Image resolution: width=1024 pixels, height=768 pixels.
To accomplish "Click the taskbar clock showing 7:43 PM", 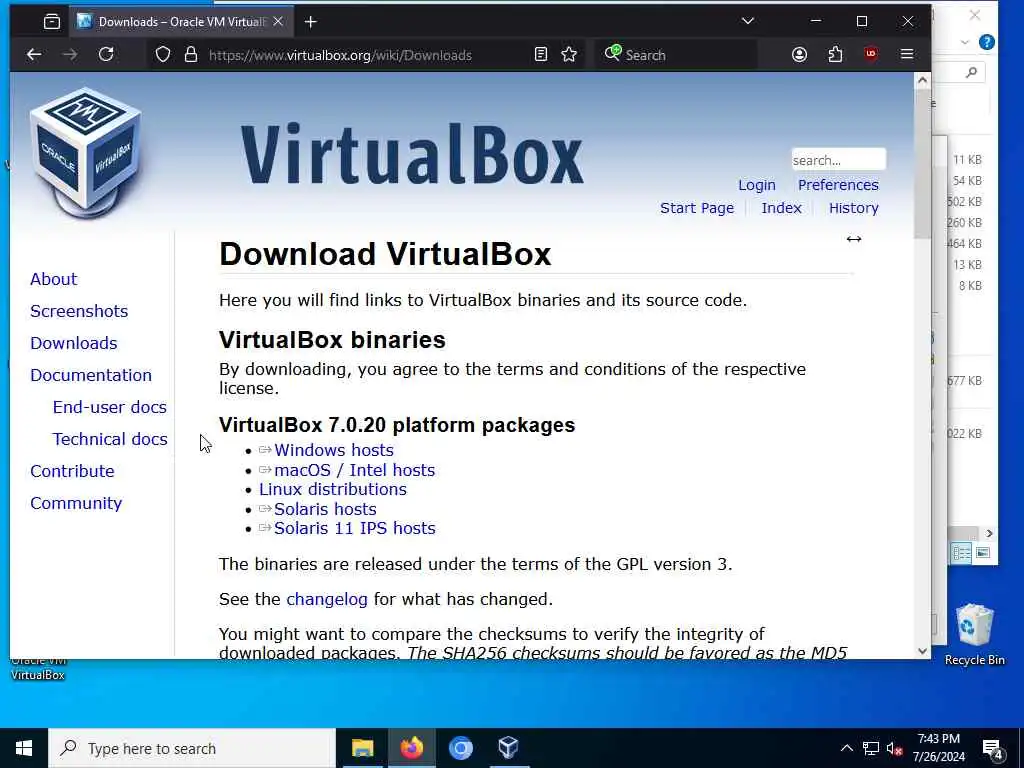I will (938, 748).
